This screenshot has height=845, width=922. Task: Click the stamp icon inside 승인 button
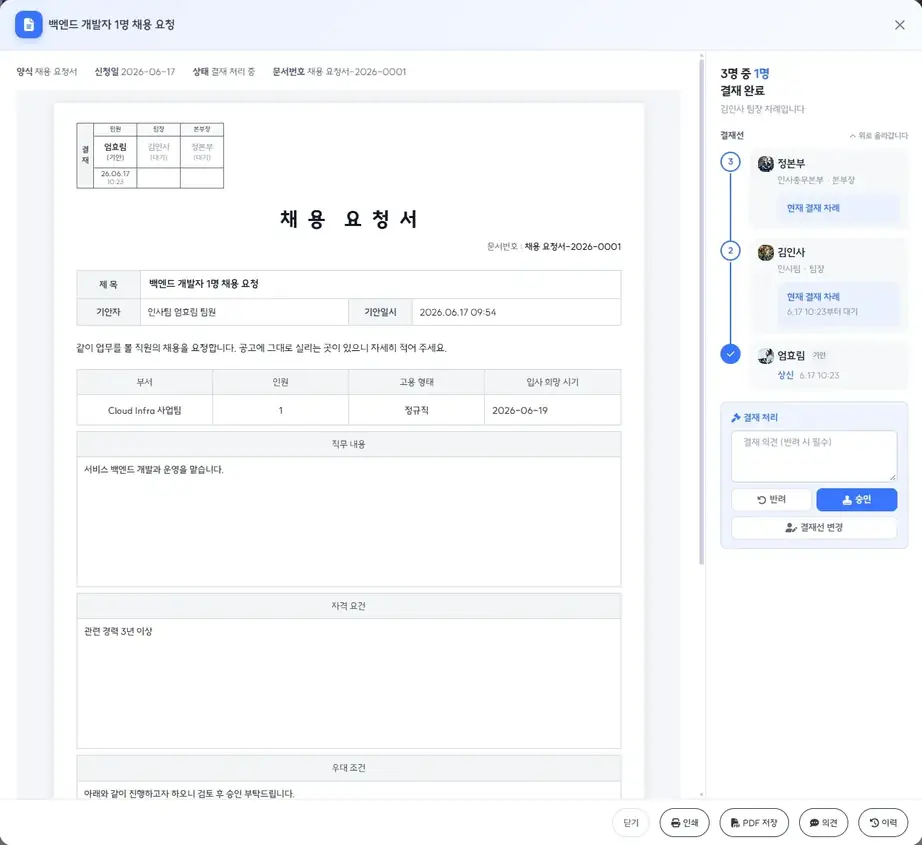pos(847,500)
